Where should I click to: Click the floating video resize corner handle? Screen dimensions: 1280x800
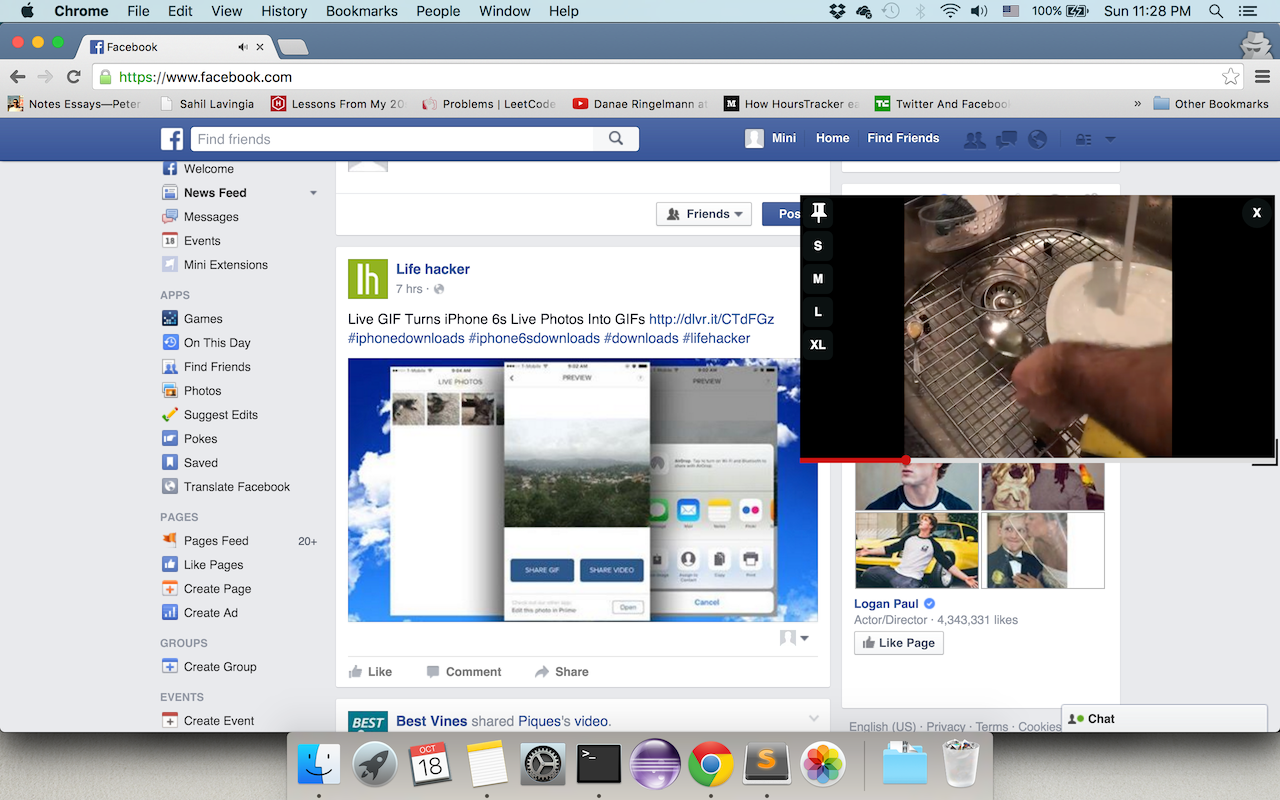point(1267,454)
